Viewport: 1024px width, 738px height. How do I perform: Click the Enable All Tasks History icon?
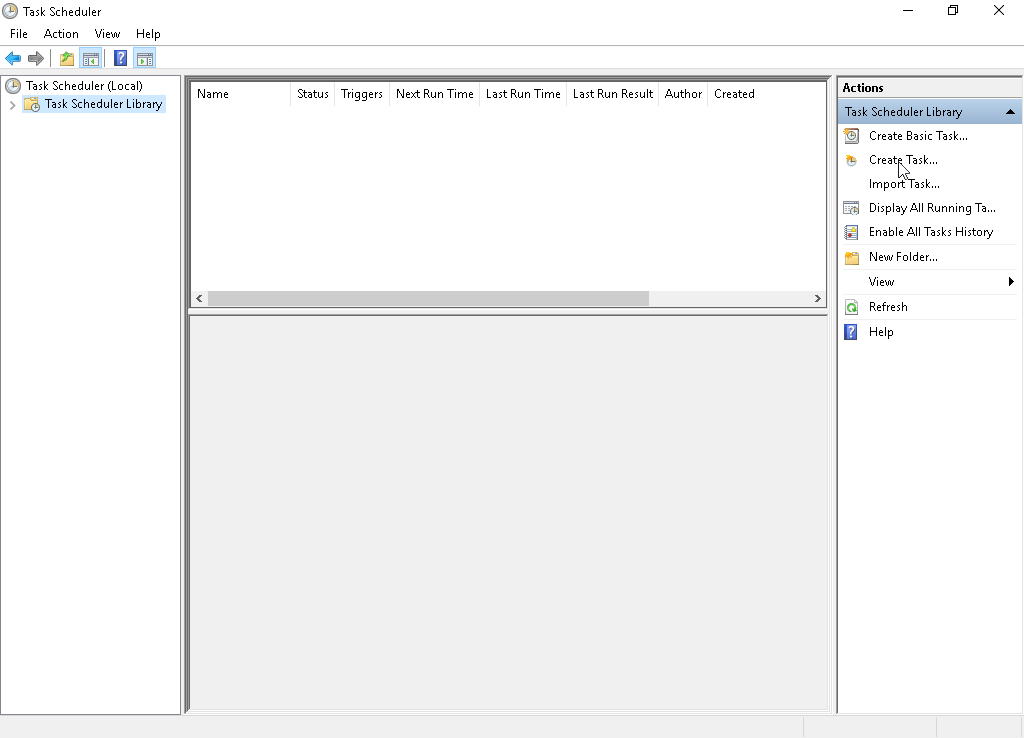851,233
